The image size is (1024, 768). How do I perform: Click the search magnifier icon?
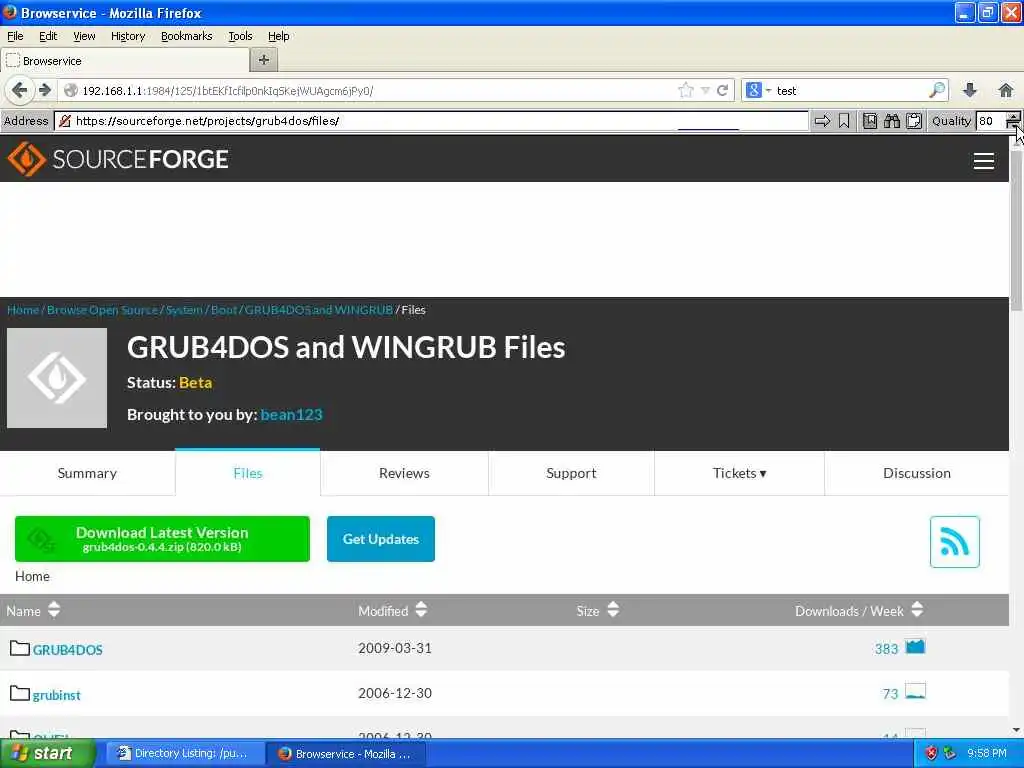(937, 90)
